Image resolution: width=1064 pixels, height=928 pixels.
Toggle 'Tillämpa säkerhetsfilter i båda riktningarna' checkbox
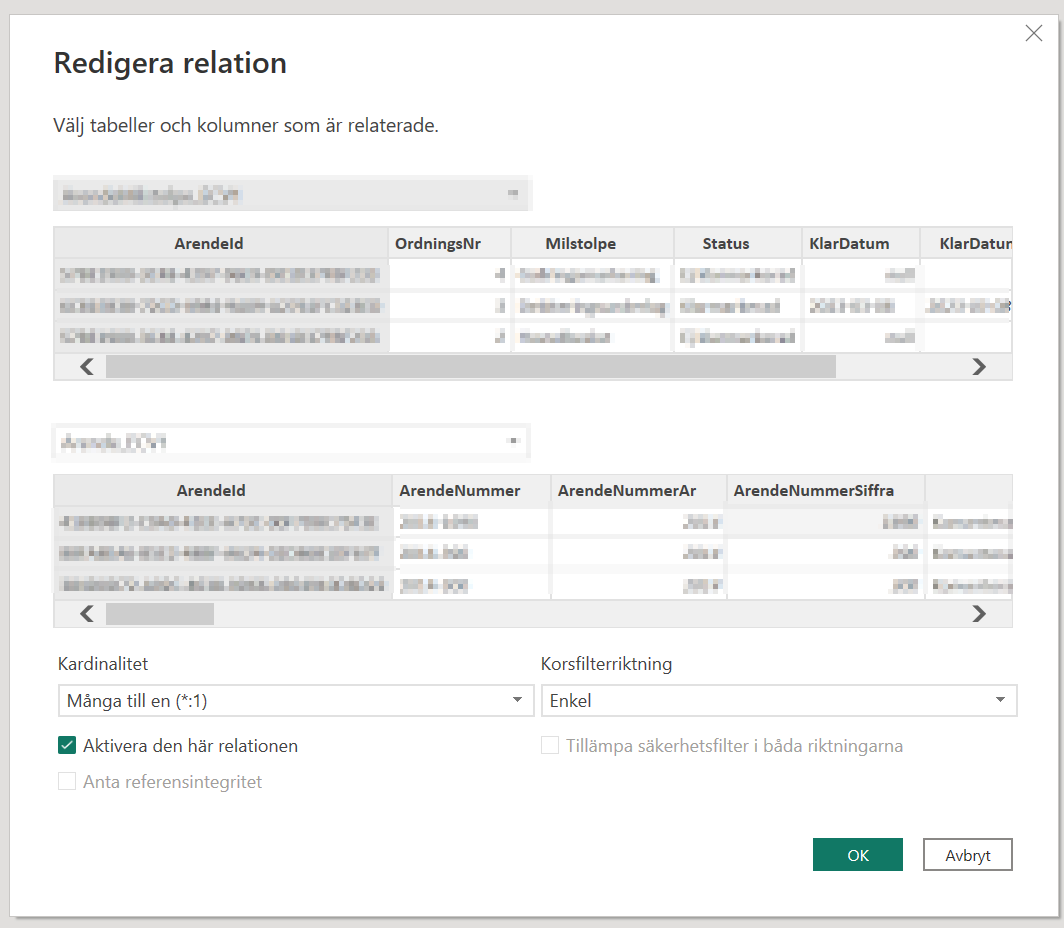(x=550, y=746)
